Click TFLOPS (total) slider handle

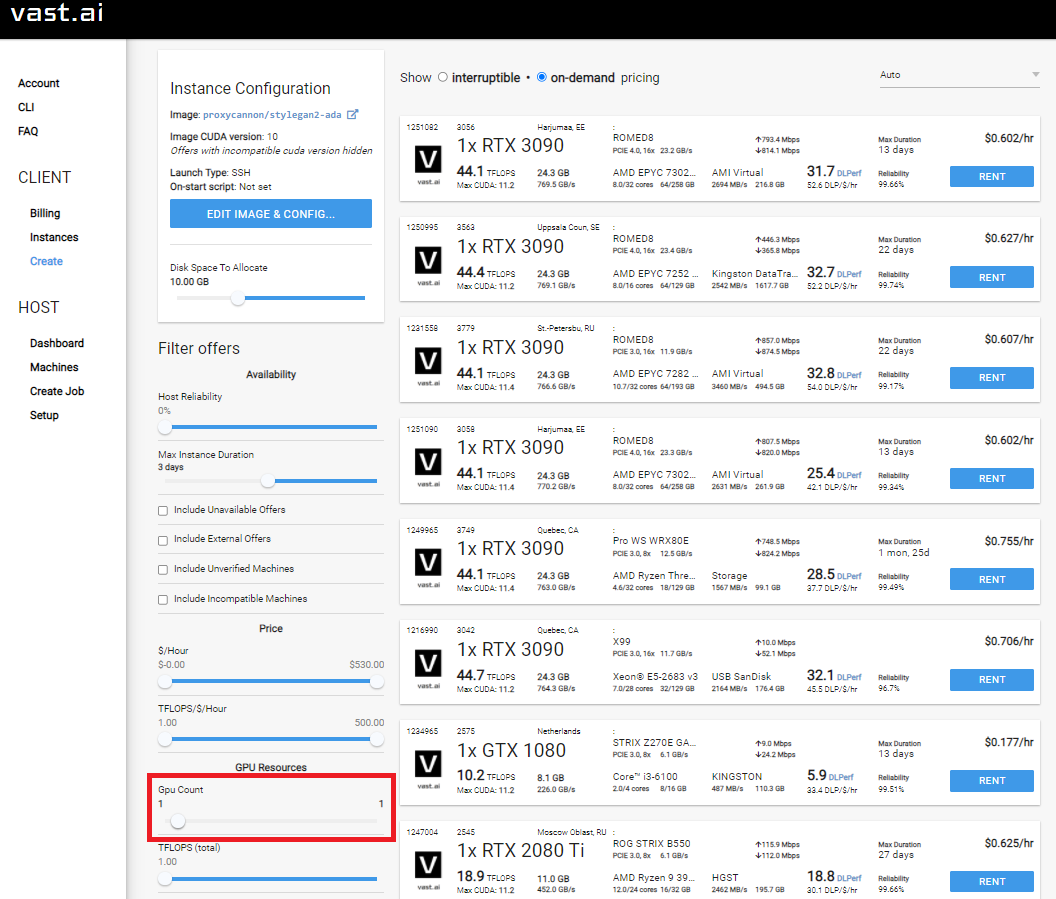click(165, 878)
